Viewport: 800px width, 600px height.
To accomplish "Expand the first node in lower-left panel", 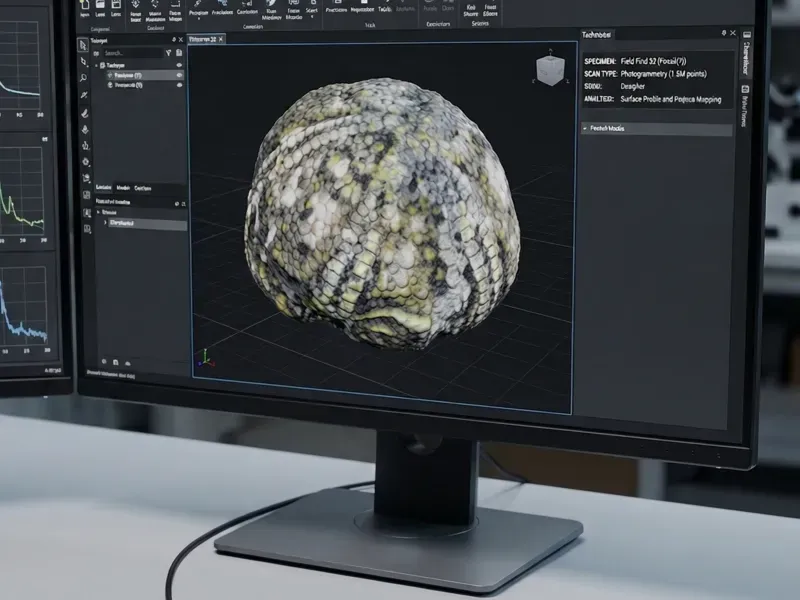I will click(98, 213).
